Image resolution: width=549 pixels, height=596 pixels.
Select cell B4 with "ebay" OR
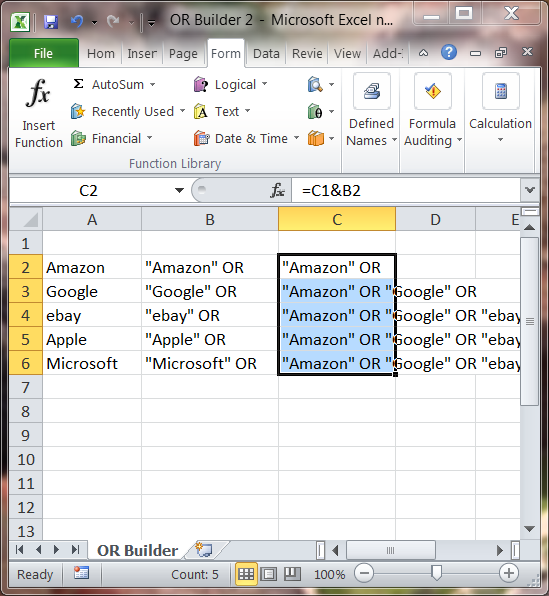pyautogui.click(x=210, y=315)
